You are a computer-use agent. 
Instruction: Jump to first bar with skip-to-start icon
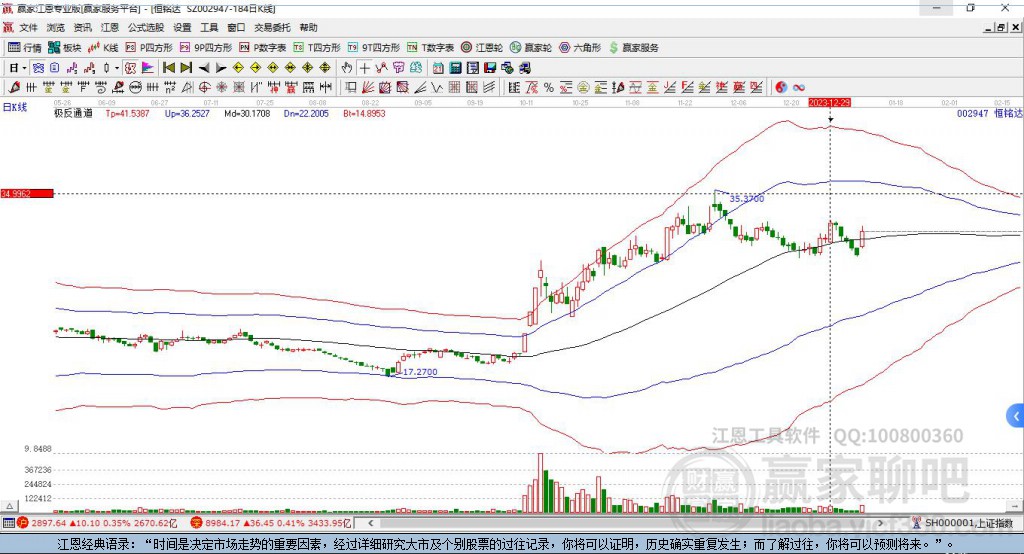coord(169,68)
